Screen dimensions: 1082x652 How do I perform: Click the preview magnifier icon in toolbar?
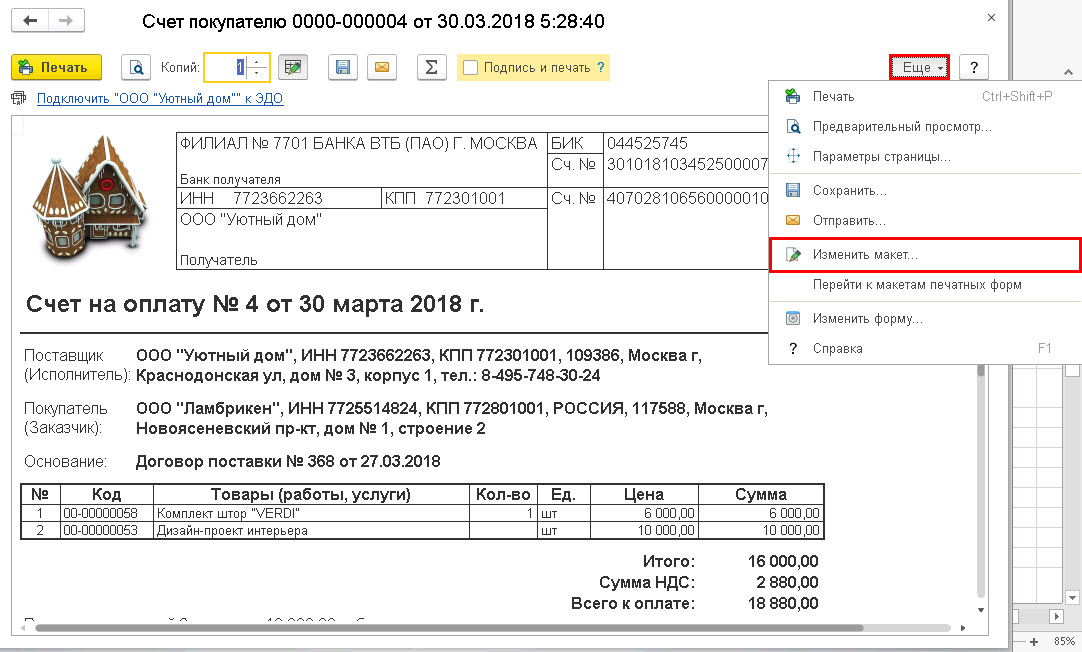tap(136, 68)
